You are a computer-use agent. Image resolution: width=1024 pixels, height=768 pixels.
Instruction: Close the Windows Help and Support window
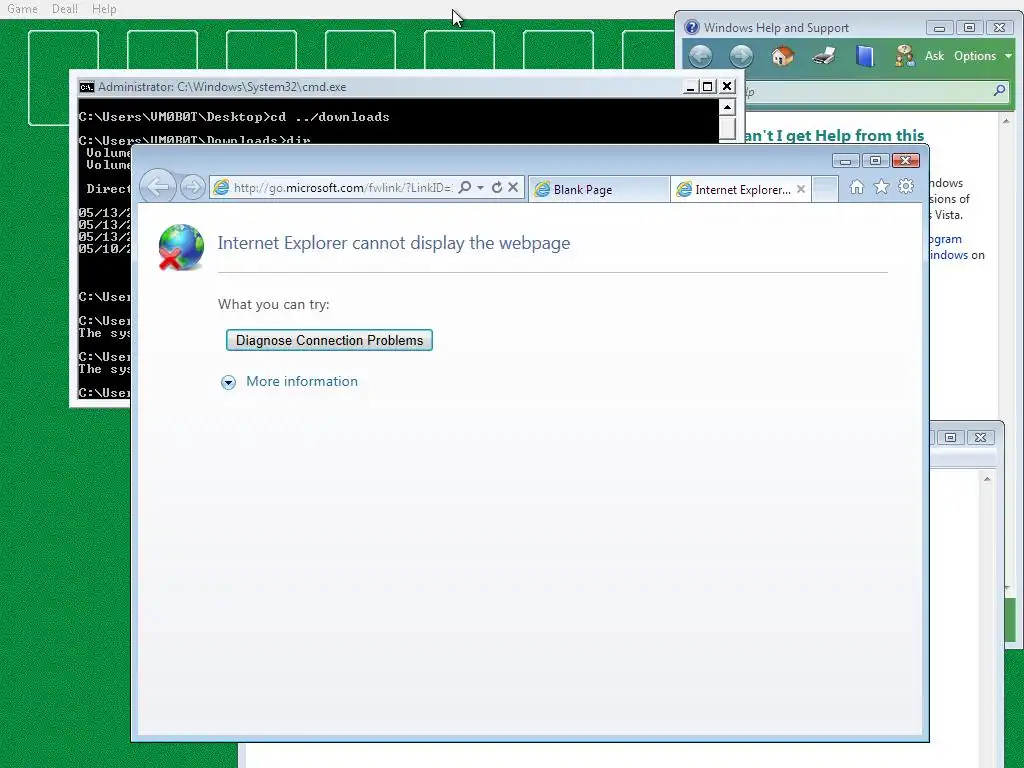pos(999,28)
